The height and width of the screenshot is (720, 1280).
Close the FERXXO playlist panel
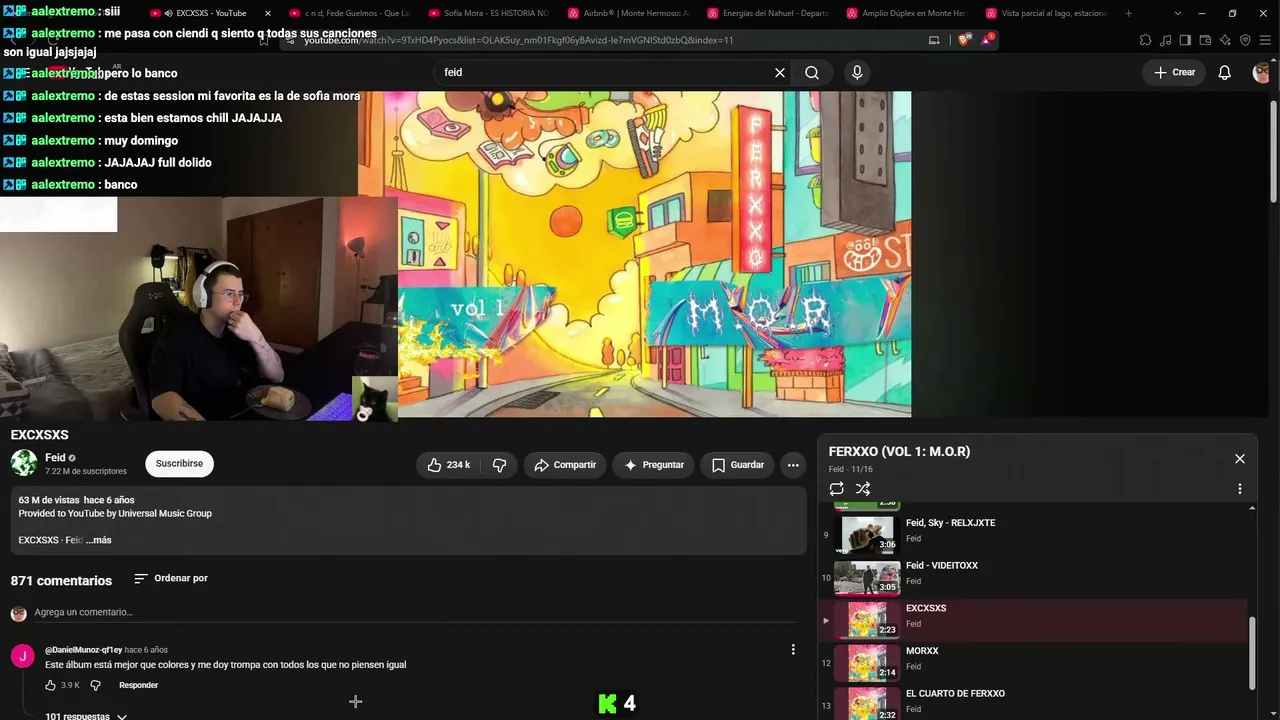point(1240,459)
